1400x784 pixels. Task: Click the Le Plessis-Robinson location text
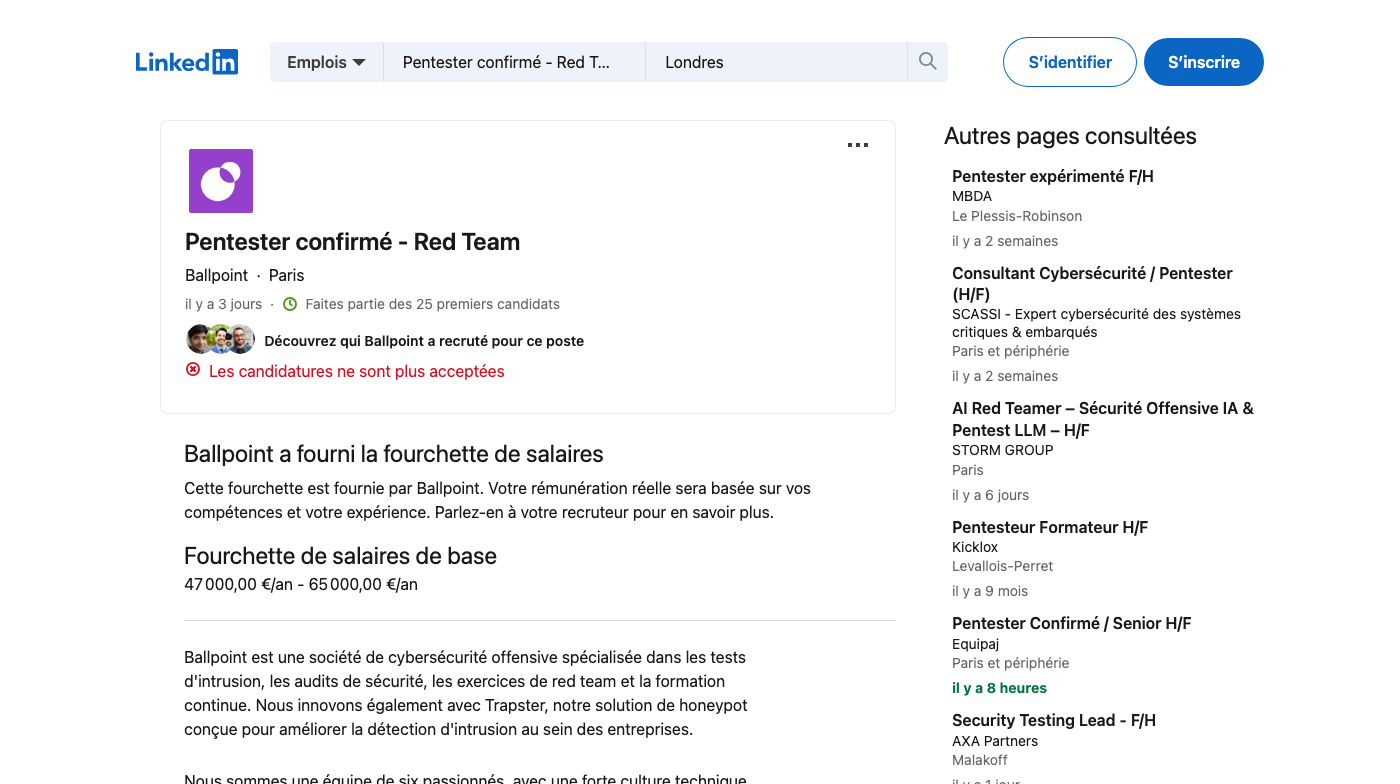(x=1017, y=216)
